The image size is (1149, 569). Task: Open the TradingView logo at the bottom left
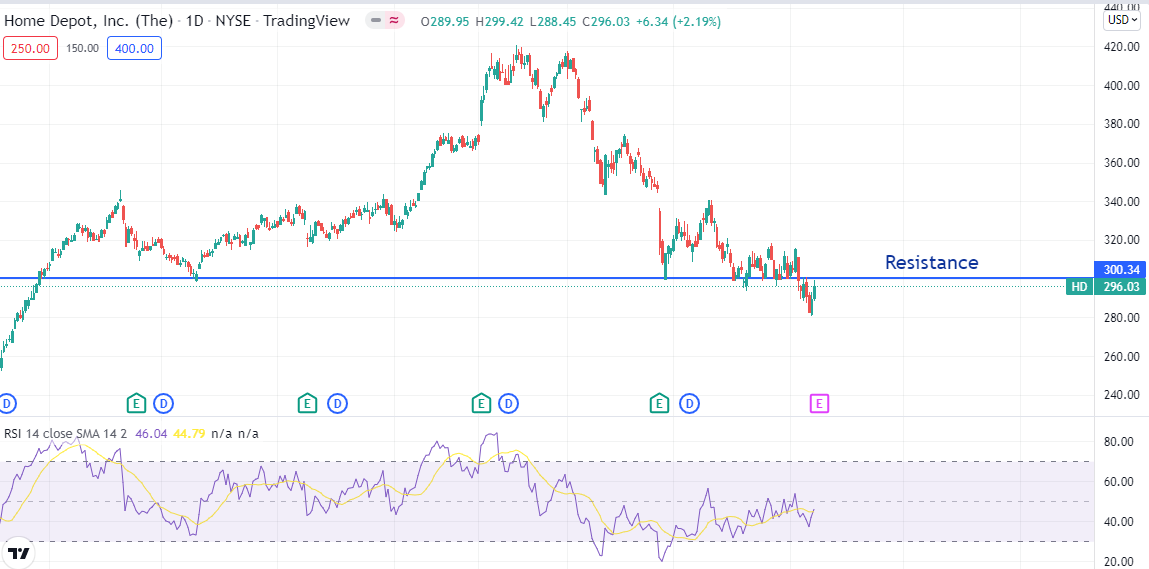18,552
